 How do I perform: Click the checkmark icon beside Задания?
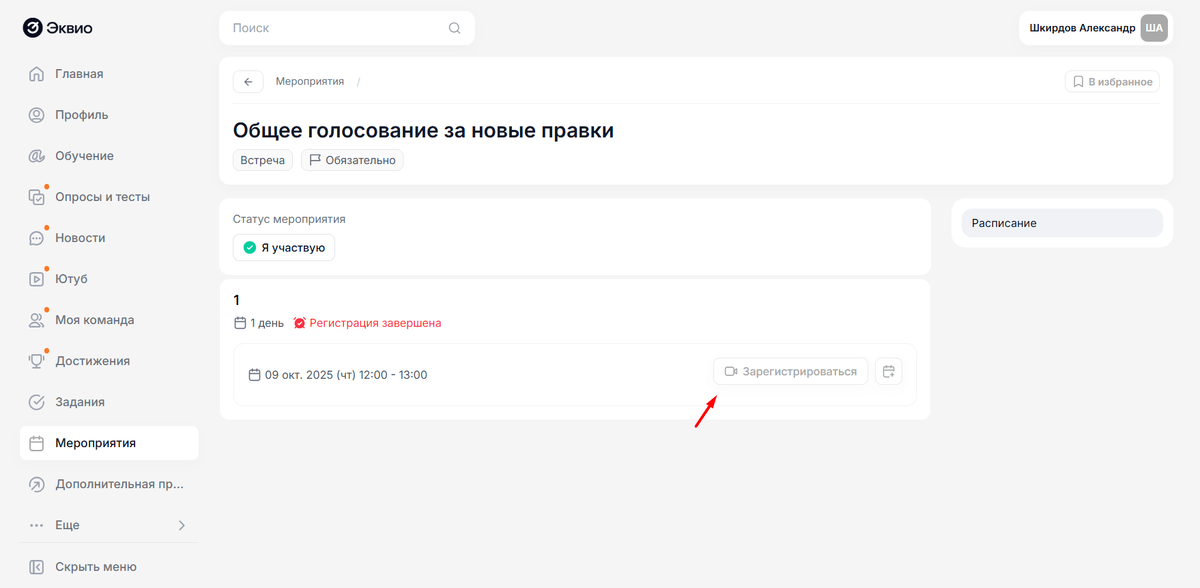(37, 402)
